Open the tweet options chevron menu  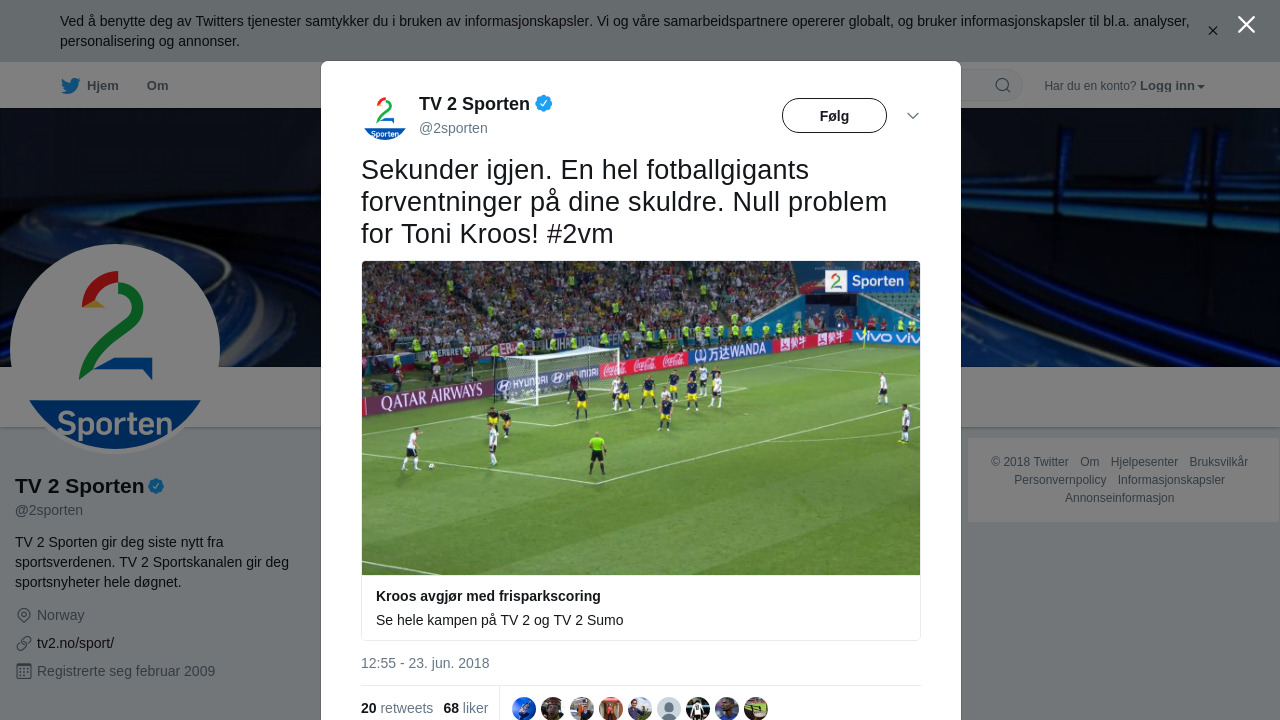pos(913,116)
